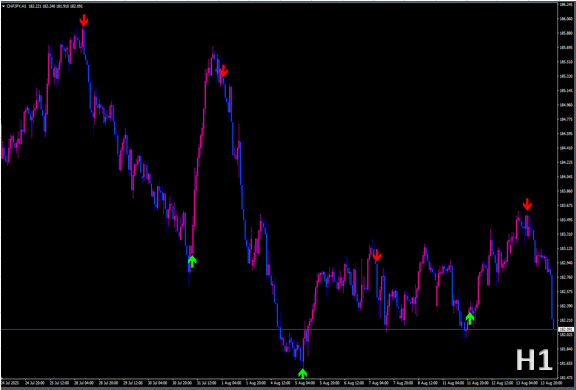Viewport: 576px width, 390px height.
Task: Click the large H1 timeframe label
Action: pos(534,360)
